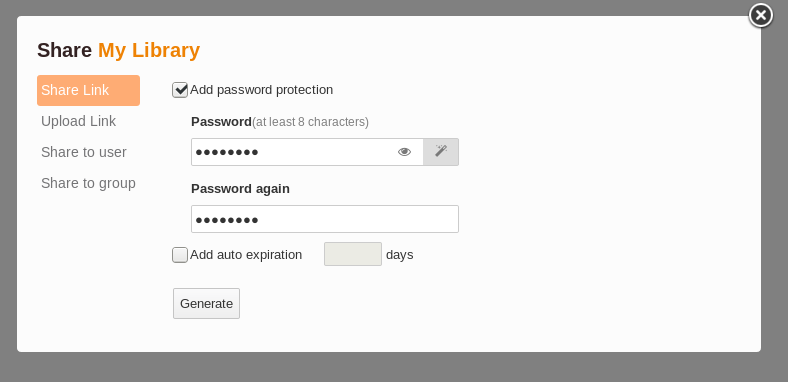The width and height of the screenshot is (788, 382).
Task: Select the Share Link tab
Action: click(88, 90)
